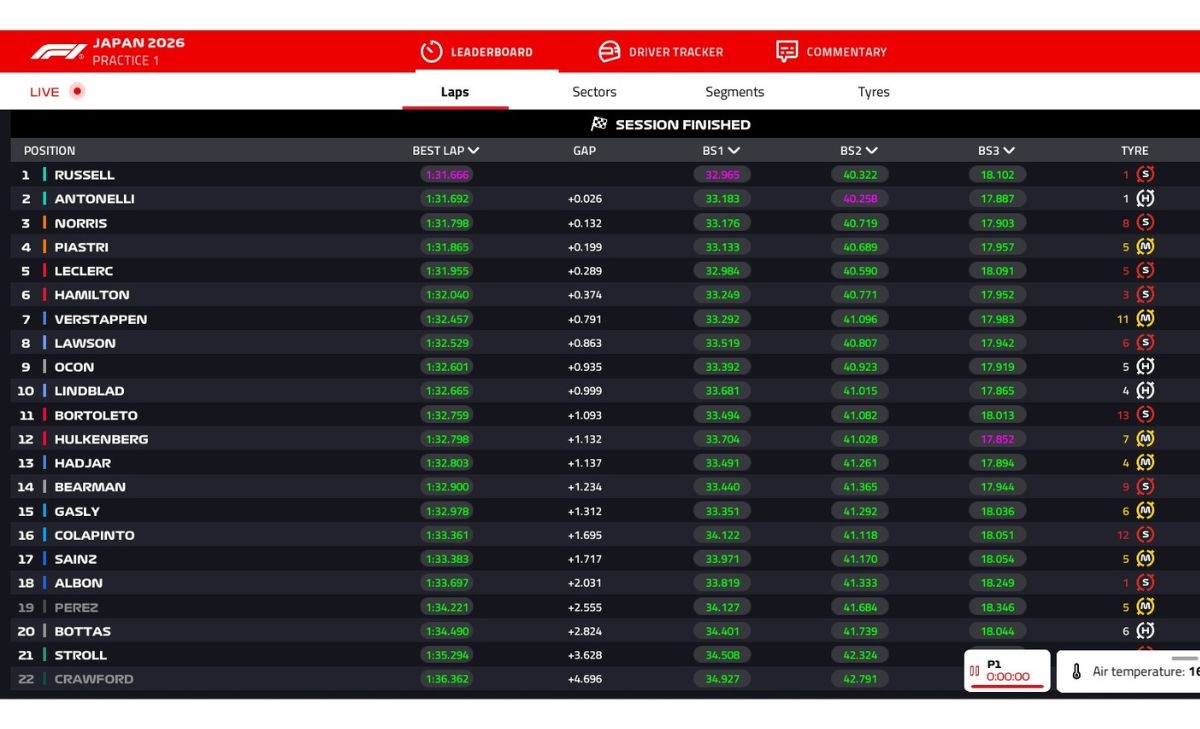
Task: Click the P1 session timer icon
Action: (975, 670)
